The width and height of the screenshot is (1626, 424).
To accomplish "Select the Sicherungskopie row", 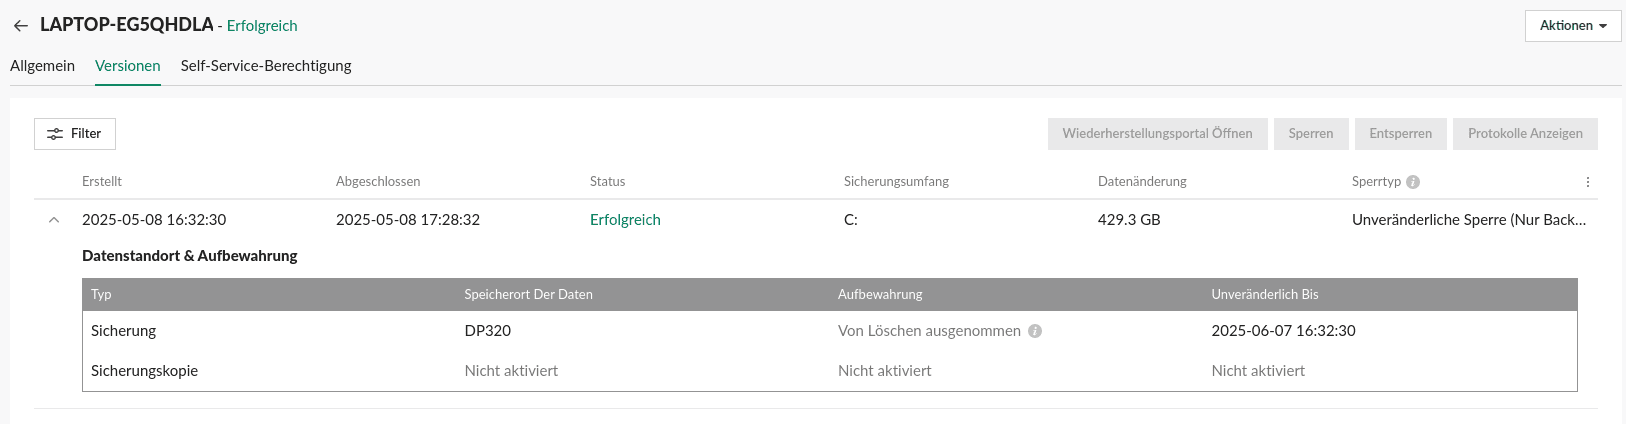I will [x=144, y=371].
